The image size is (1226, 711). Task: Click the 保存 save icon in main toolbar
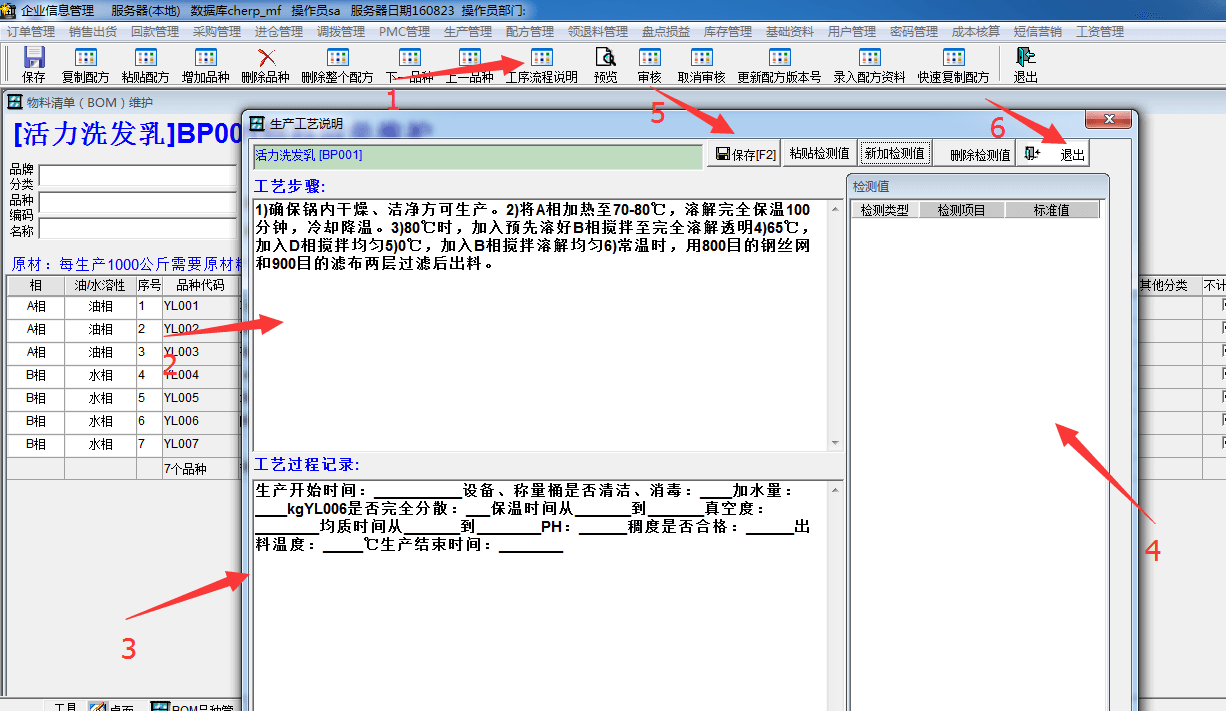point(34,58)
